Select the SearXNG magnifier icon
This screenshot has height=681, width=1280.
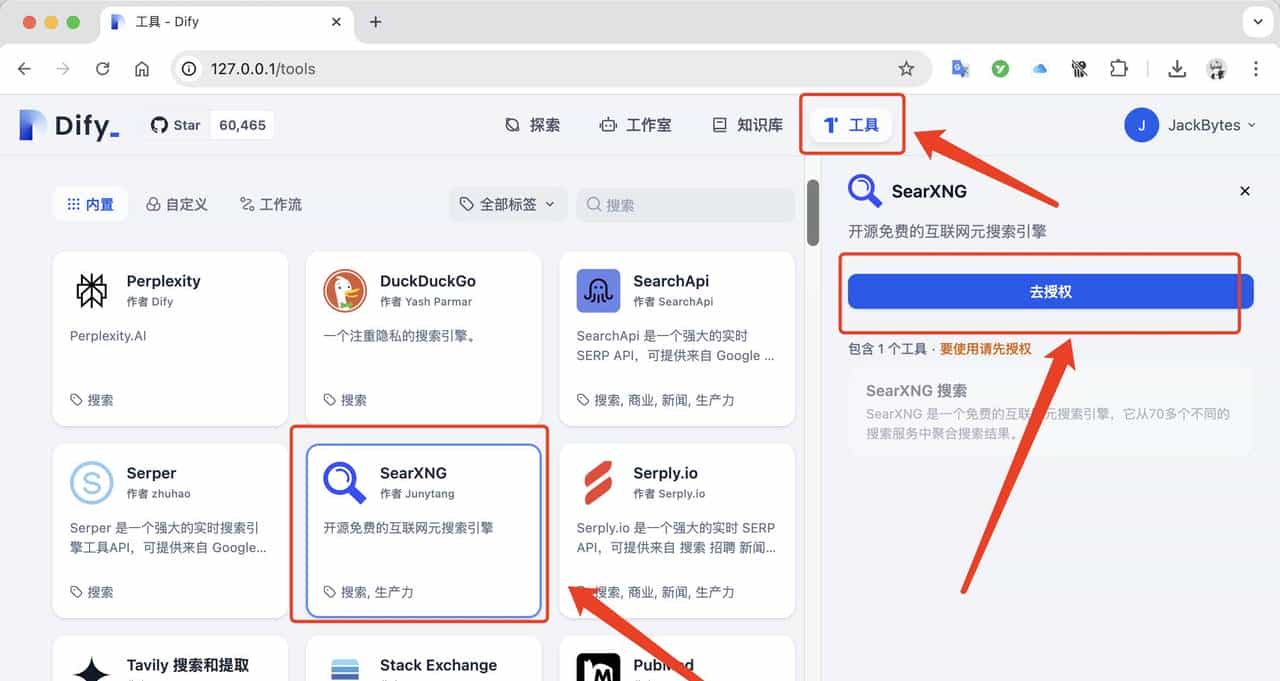tap(343, 482)
